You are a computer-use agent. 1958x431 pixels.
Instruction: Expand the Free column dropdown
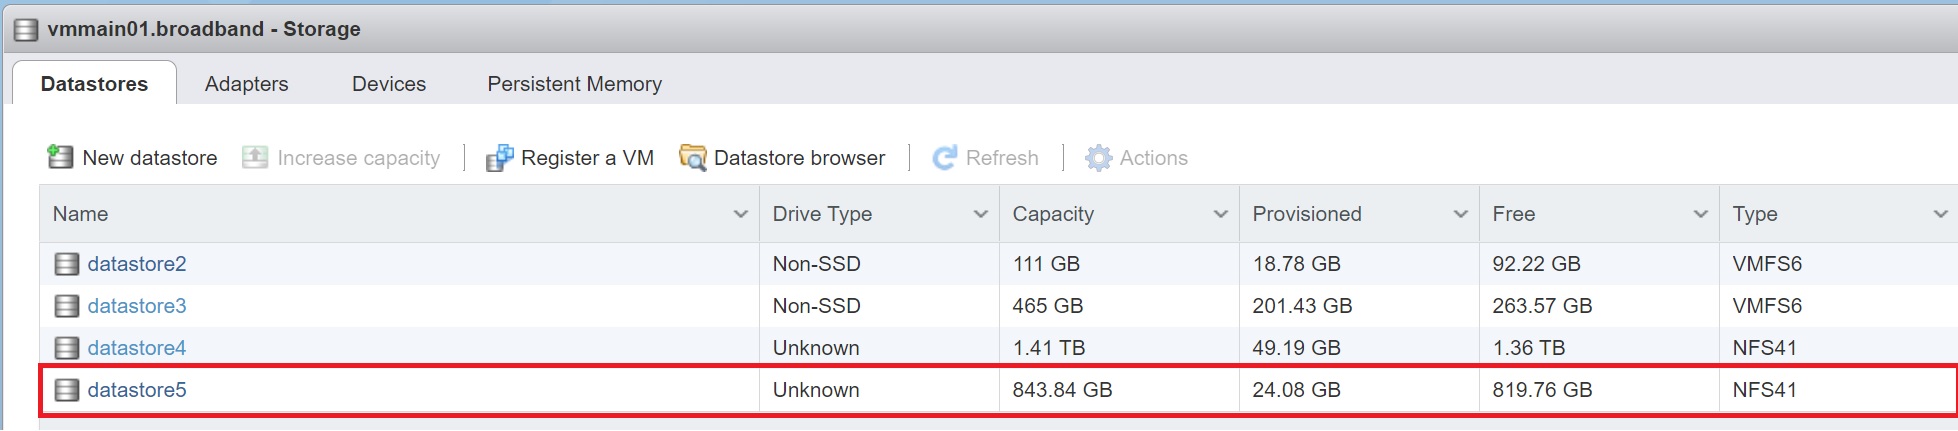tap(1700, 214)
